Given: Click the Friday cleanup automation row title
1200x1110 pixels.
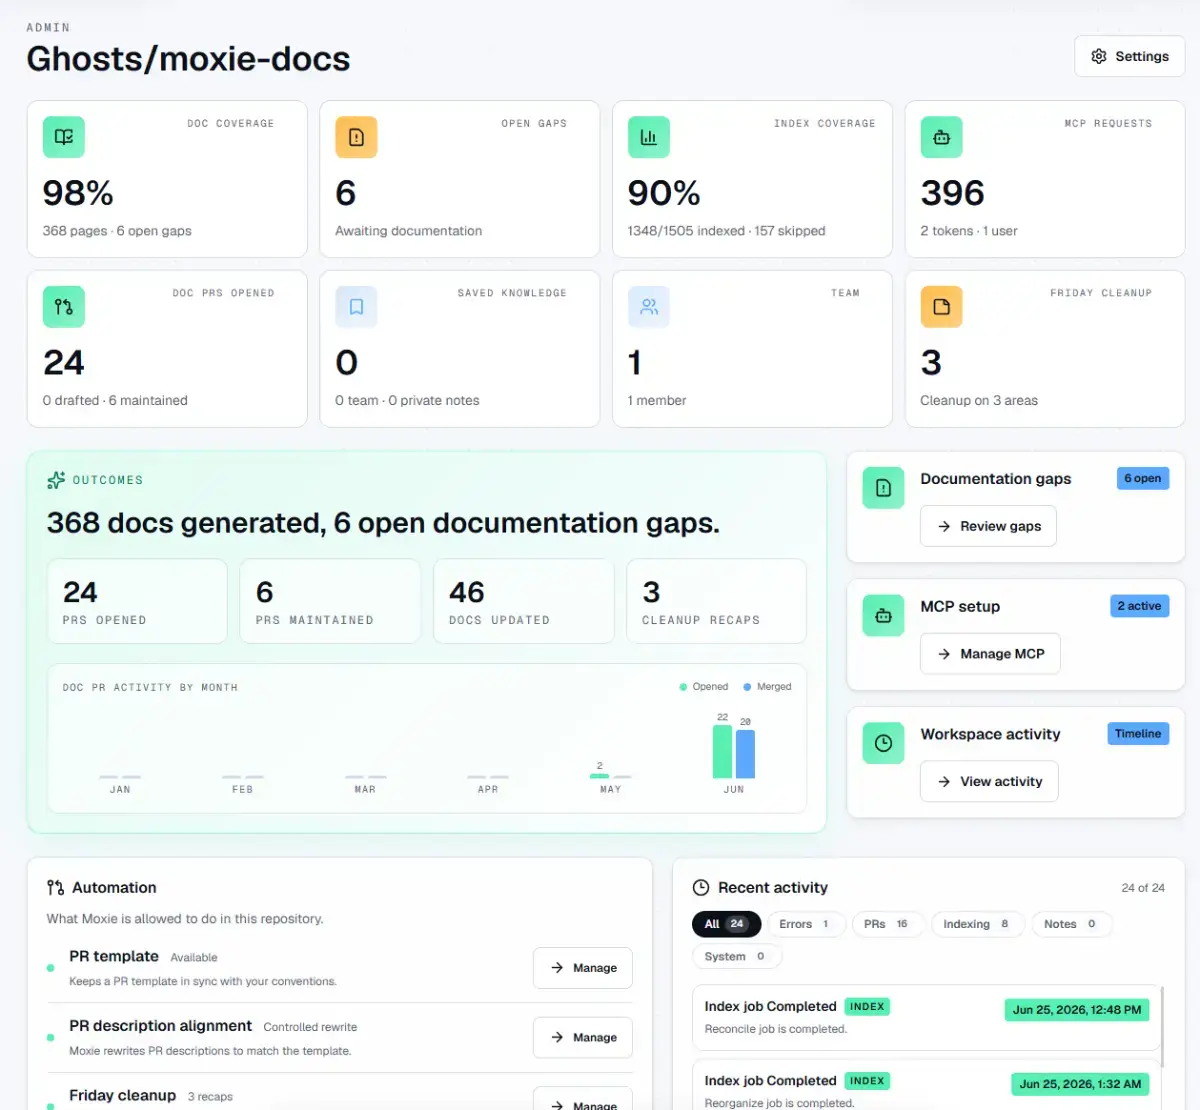Looking at the screenshot, I should (122, 1096).
